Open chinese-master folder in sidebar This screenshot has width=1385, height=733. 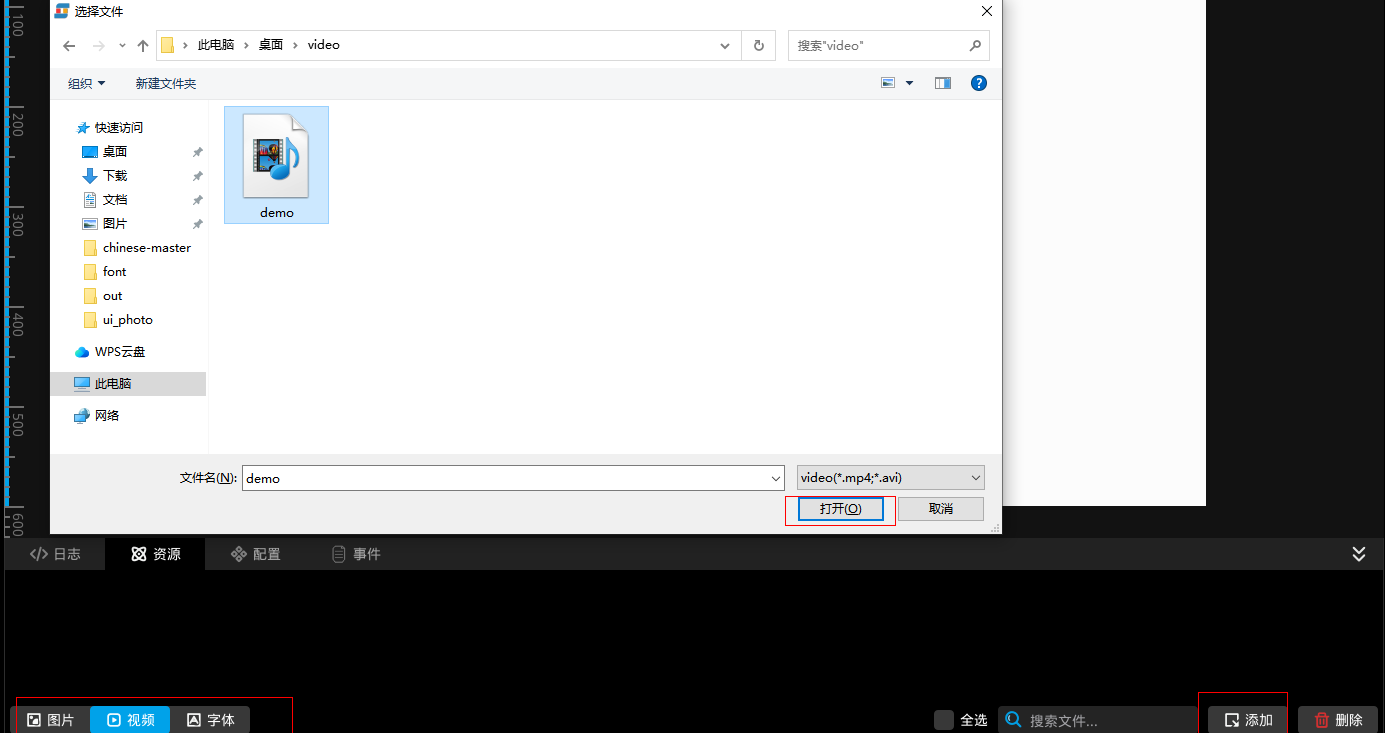point(146,247)
